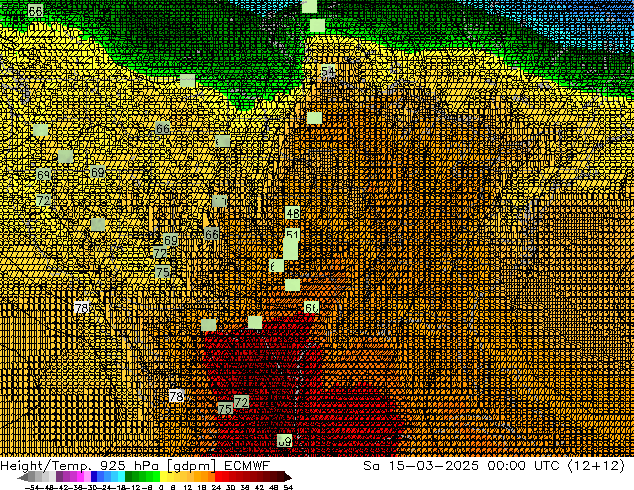
Task: Click the right arrow tip of the legend bar
Action: click(x=290, y=477)
